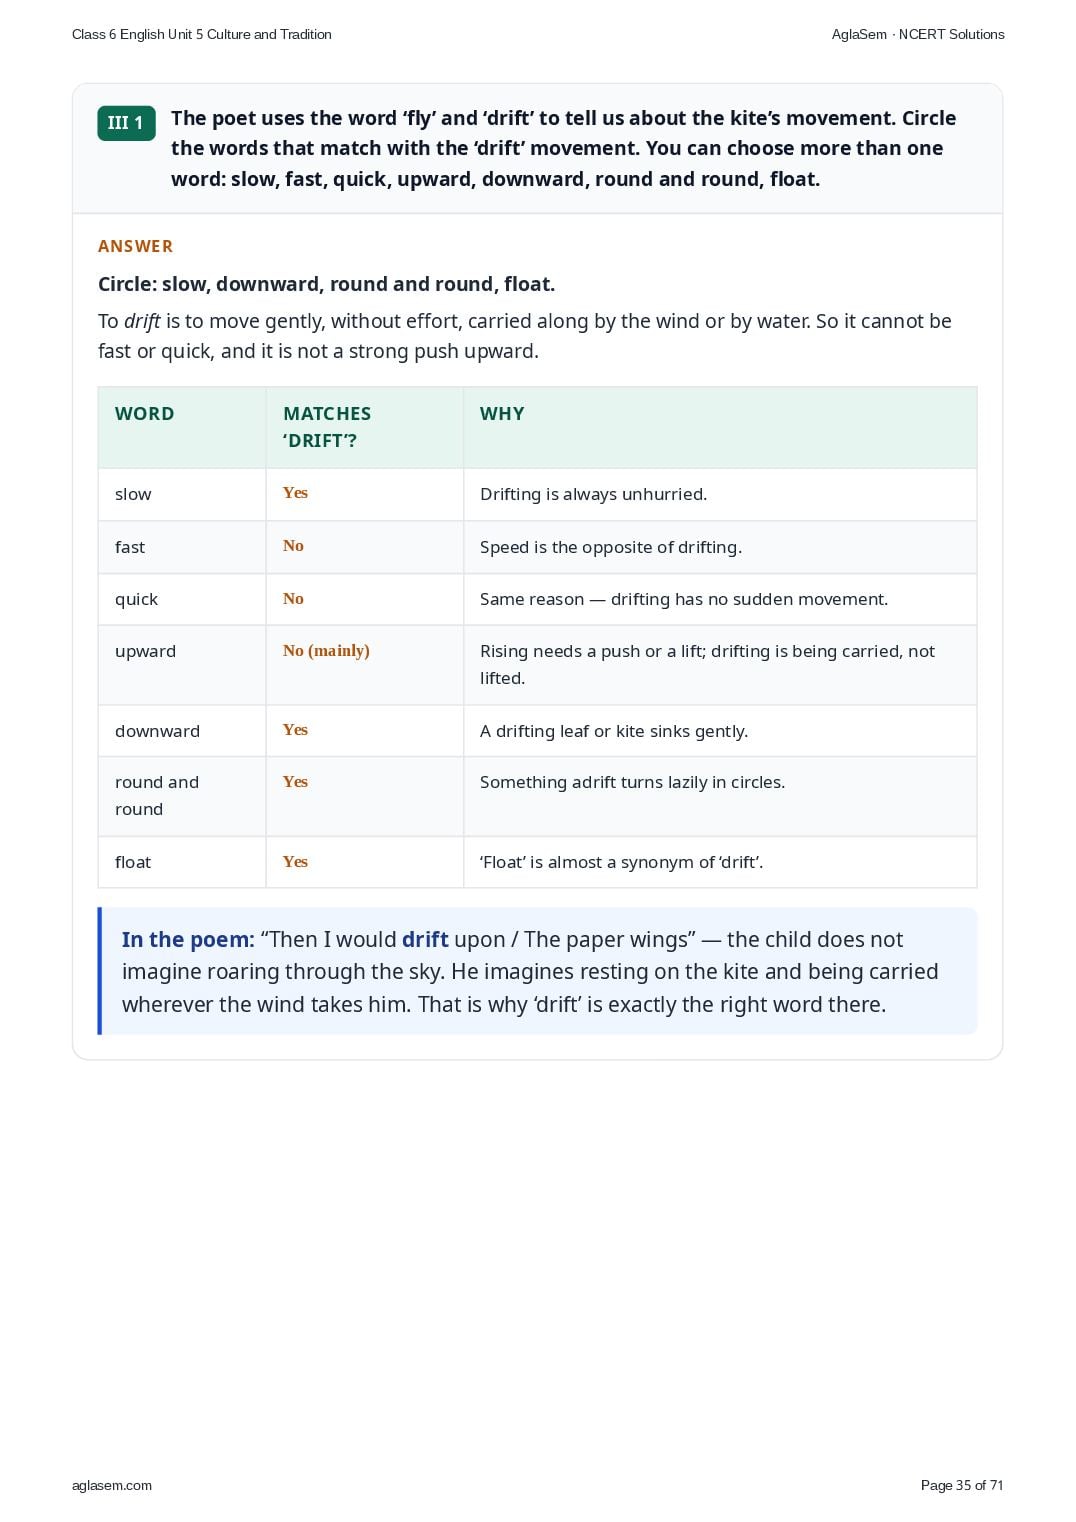Select the 'slow' table cell
This screenshot has width=1076, height=1522.
point(182,494)
